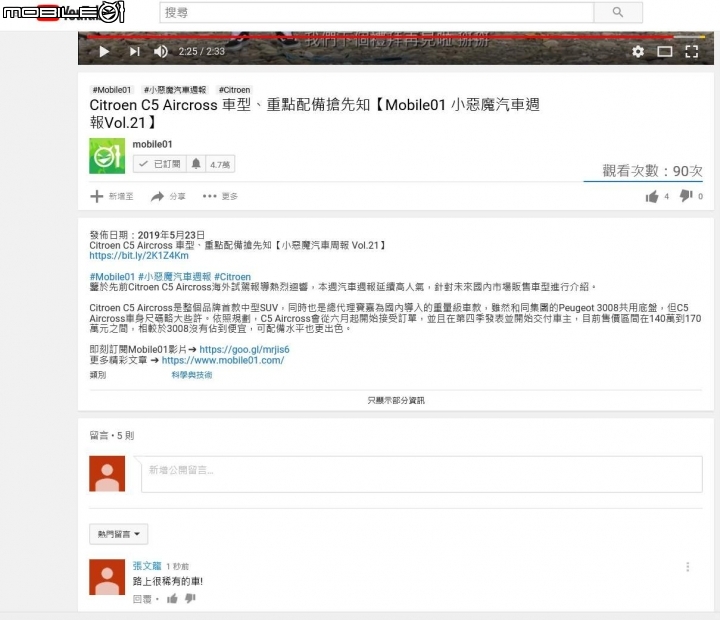
Task: Click the search magnifier button
Action: pyautogui.click(x=618, y=12)
